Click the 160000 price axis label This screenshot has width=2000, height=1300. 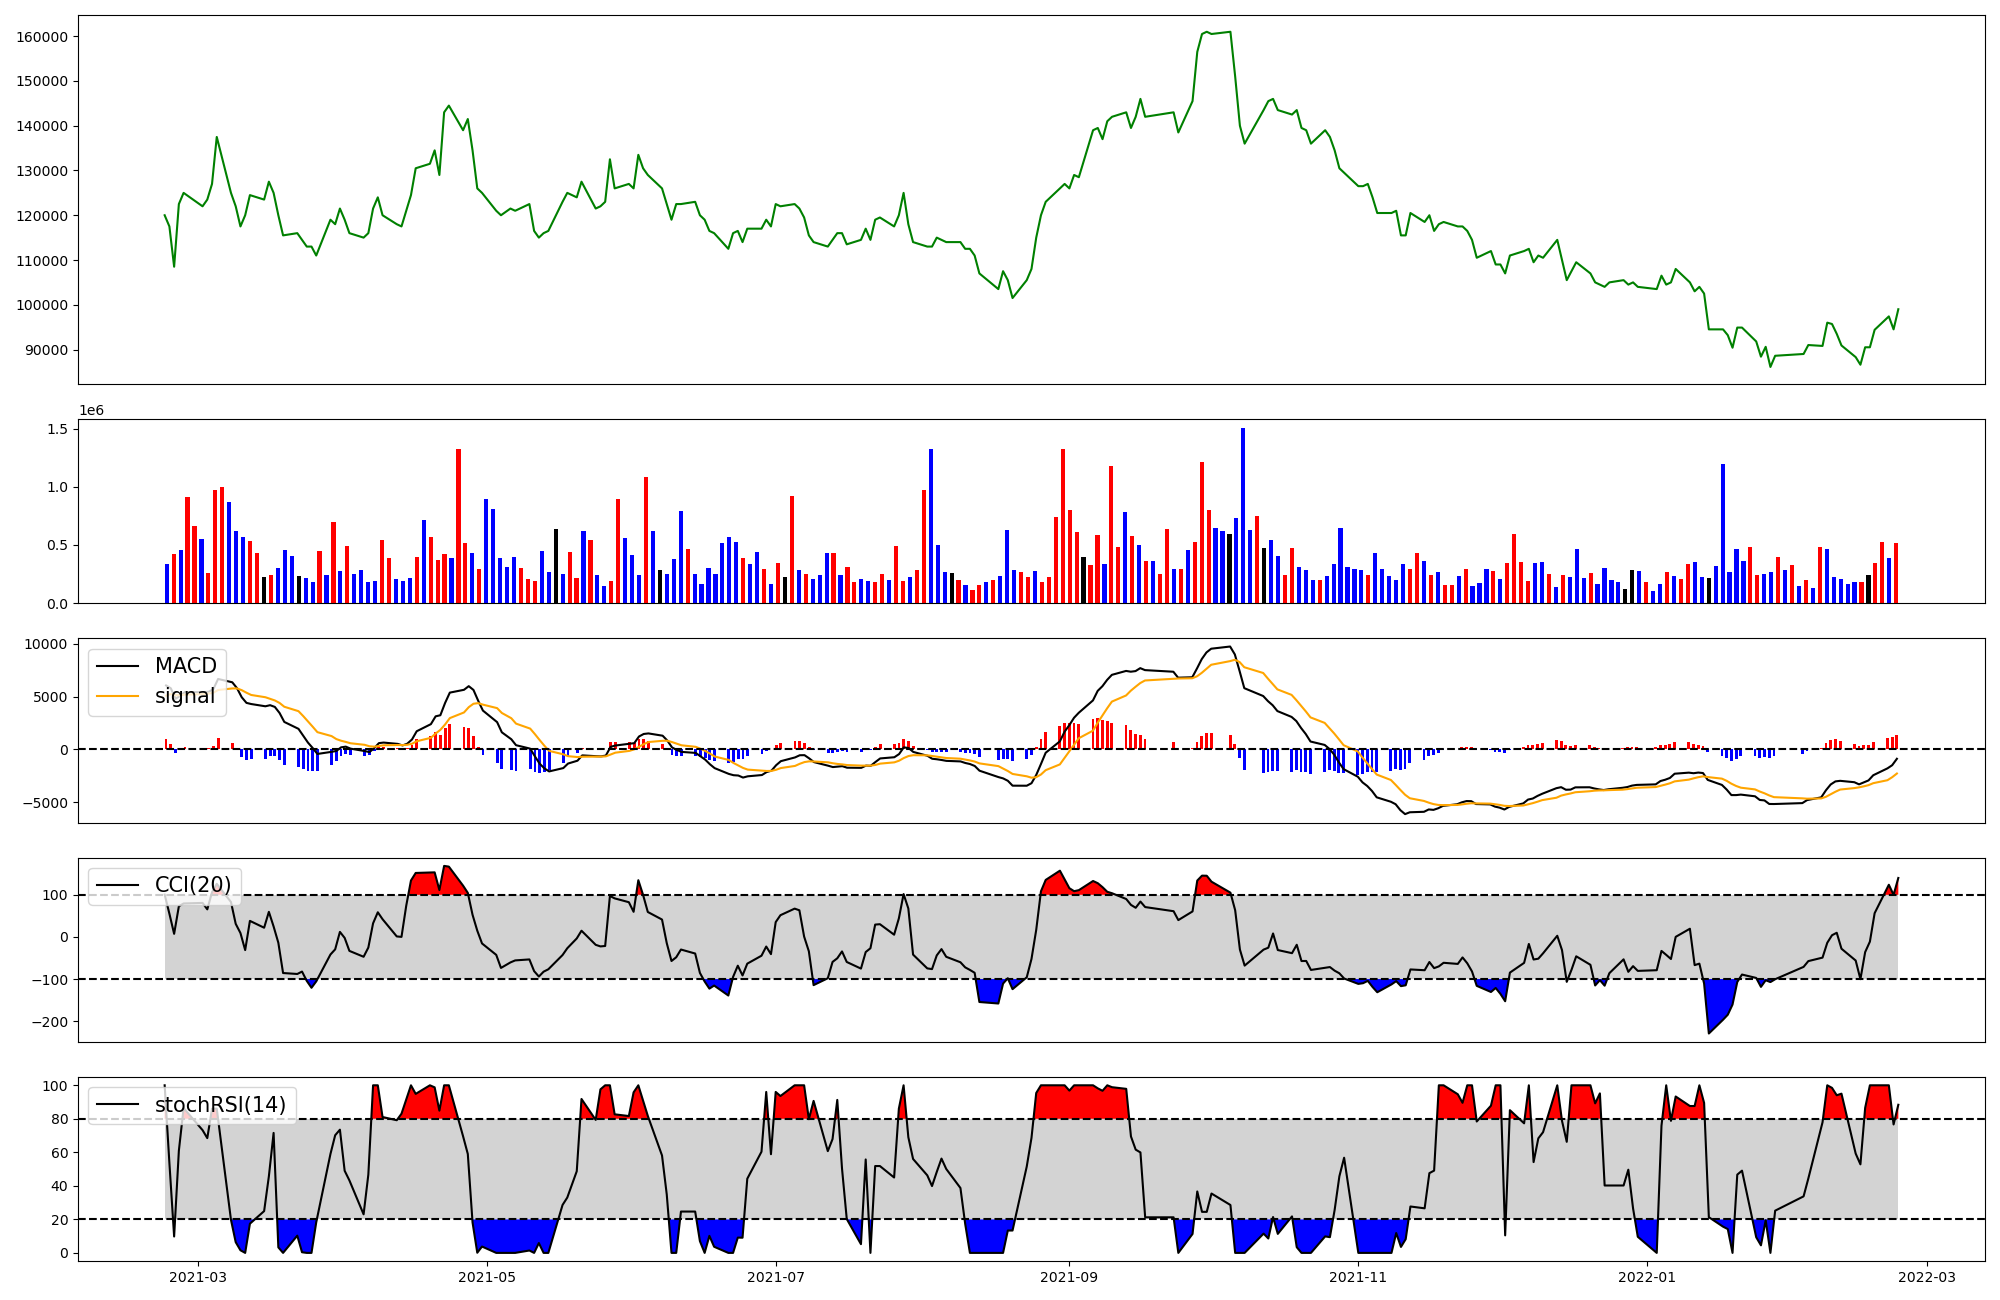tap(42, 37)
